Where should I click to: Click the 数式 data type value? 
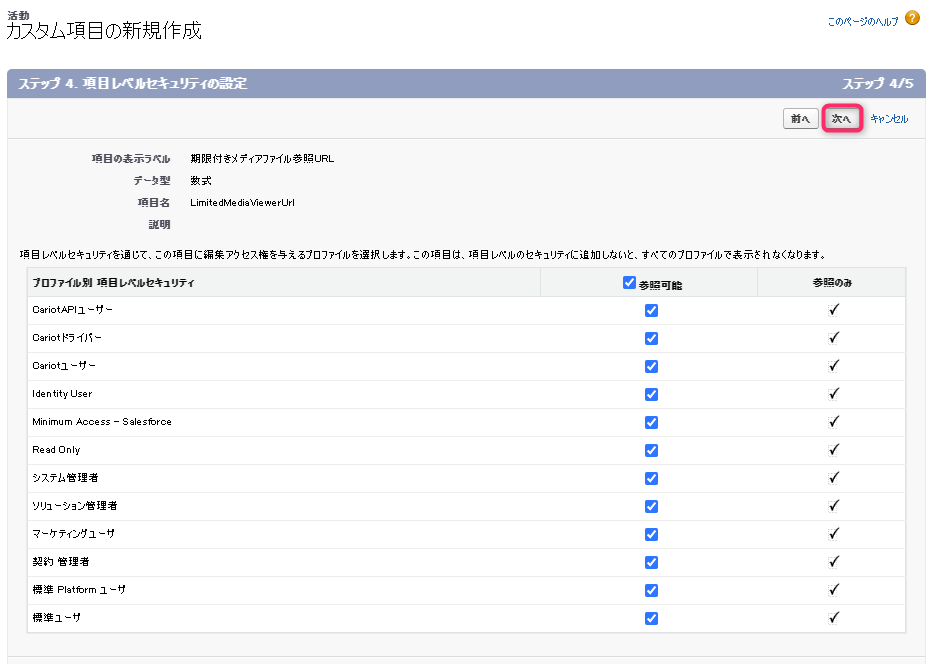201,181
